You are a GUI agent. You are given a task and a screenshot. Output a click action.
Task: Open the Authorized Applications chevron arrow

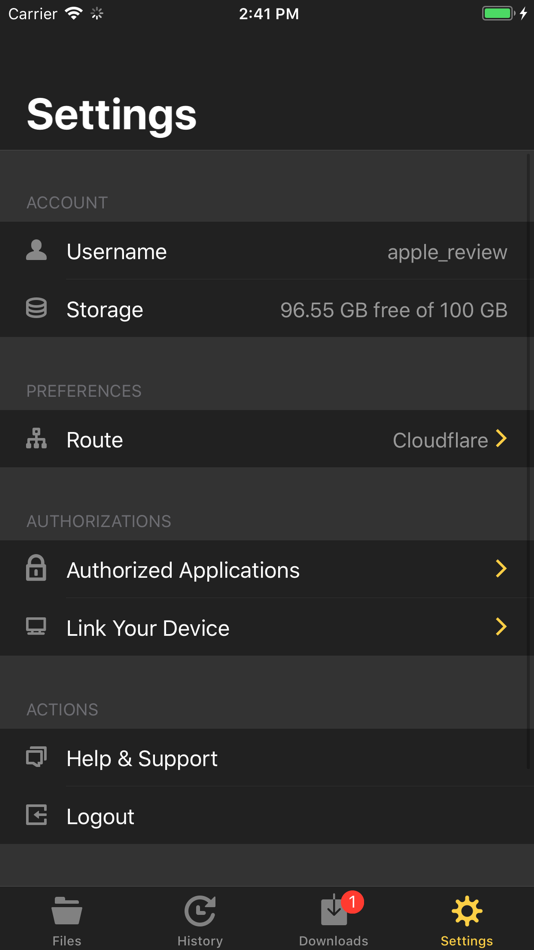coord(501,568)
